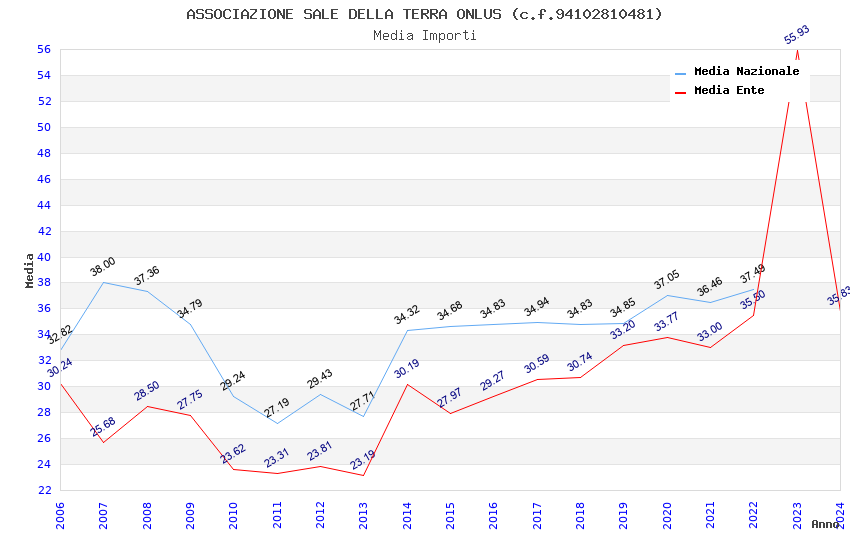Click the 23.81 data label
Image resolution: width=850 pixels, height=550 pixels.
coord(320,451)
